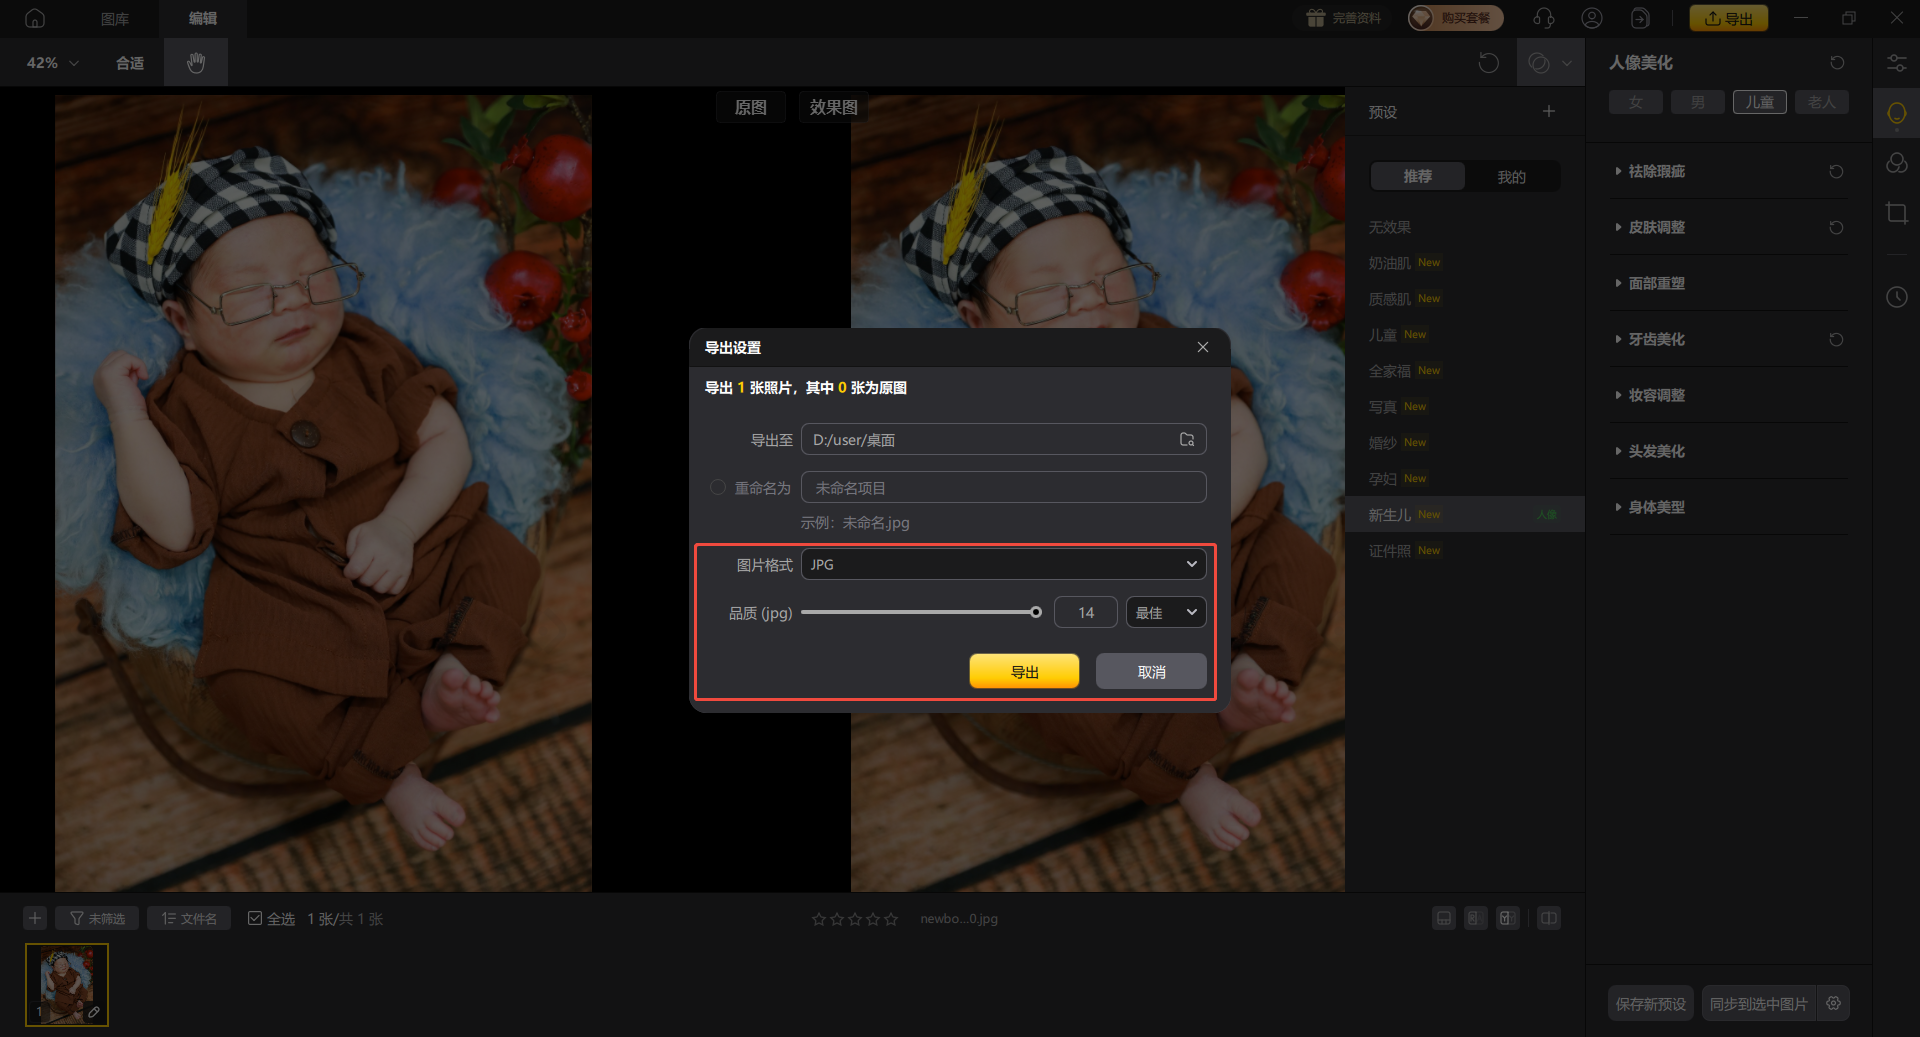This screenshot has width=1920, height=1037.
Task: Select the hand pan tool
Action: 196,63
